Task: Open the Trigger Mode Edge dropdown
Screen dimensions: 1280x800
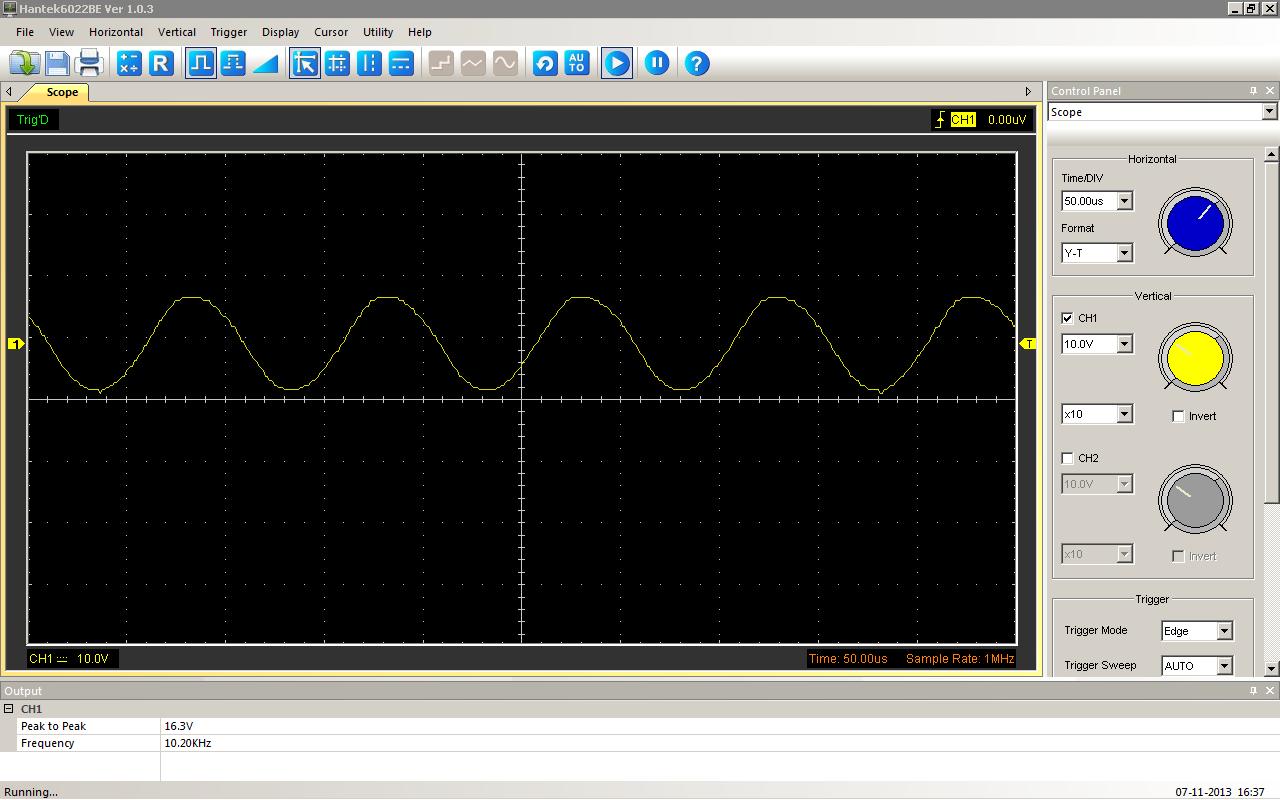Action: pos(1223,631)
